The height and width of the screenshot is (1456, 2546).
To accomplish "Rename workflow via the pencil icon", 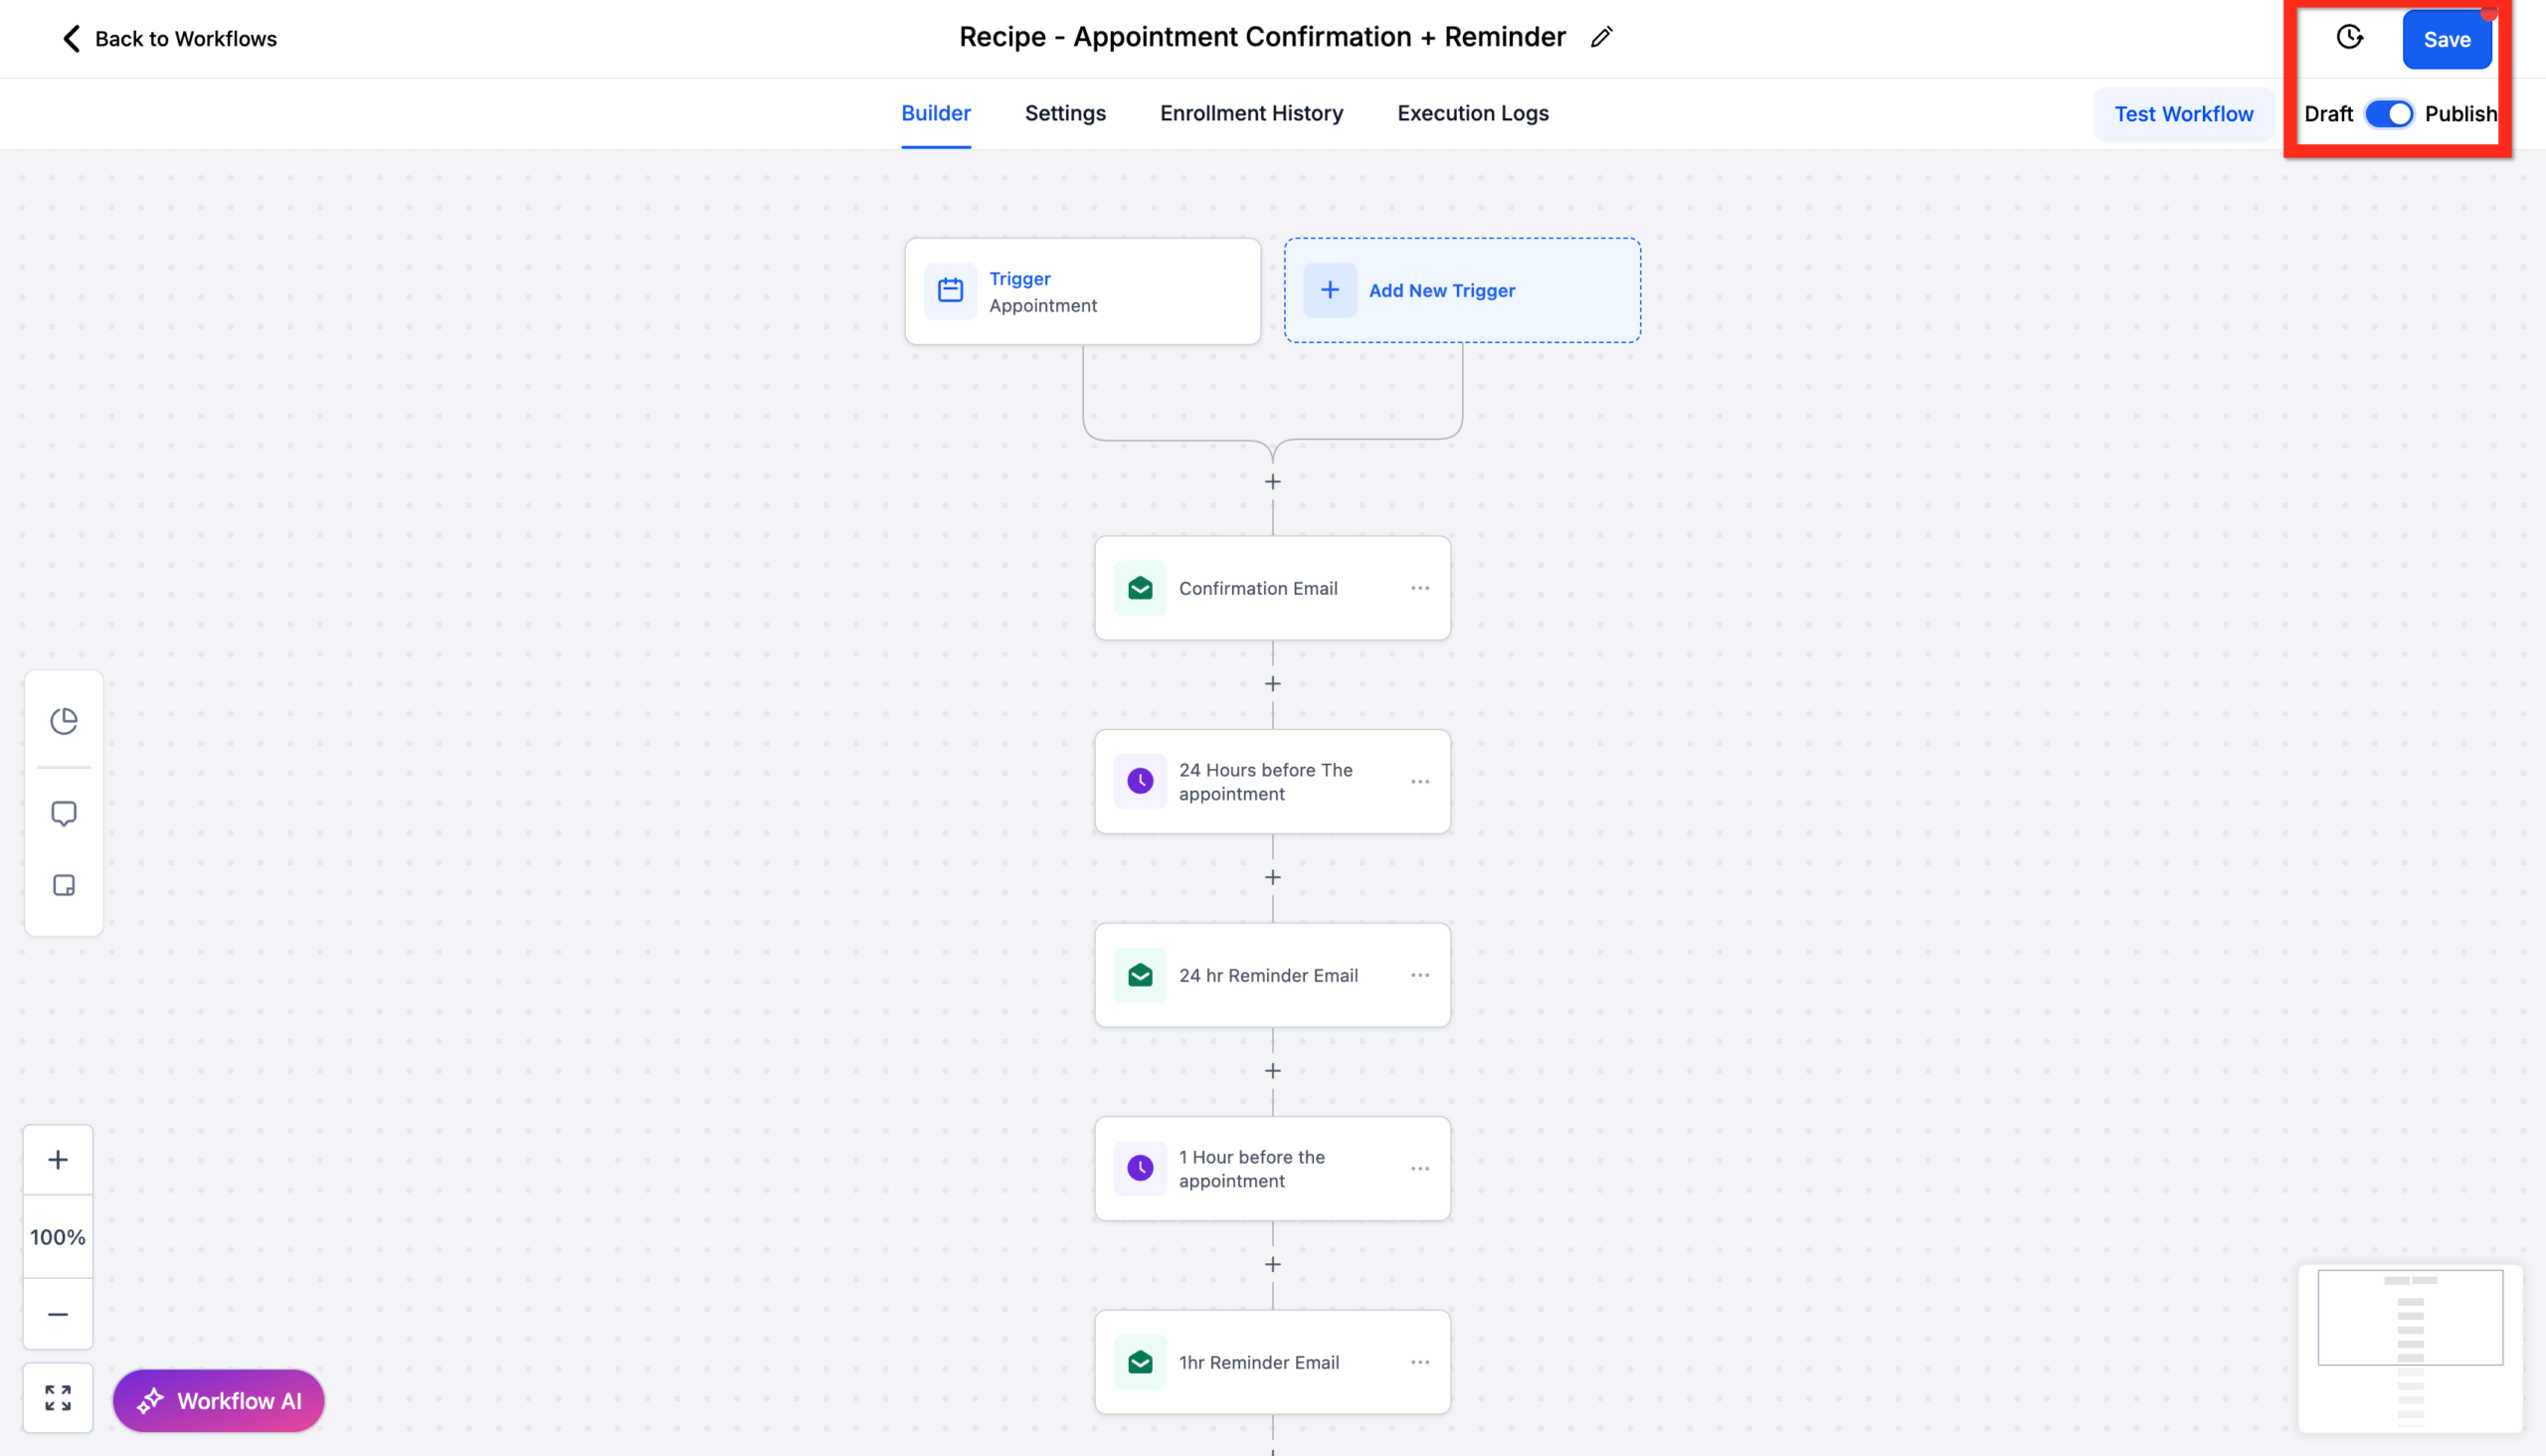I will [1602, 37].
